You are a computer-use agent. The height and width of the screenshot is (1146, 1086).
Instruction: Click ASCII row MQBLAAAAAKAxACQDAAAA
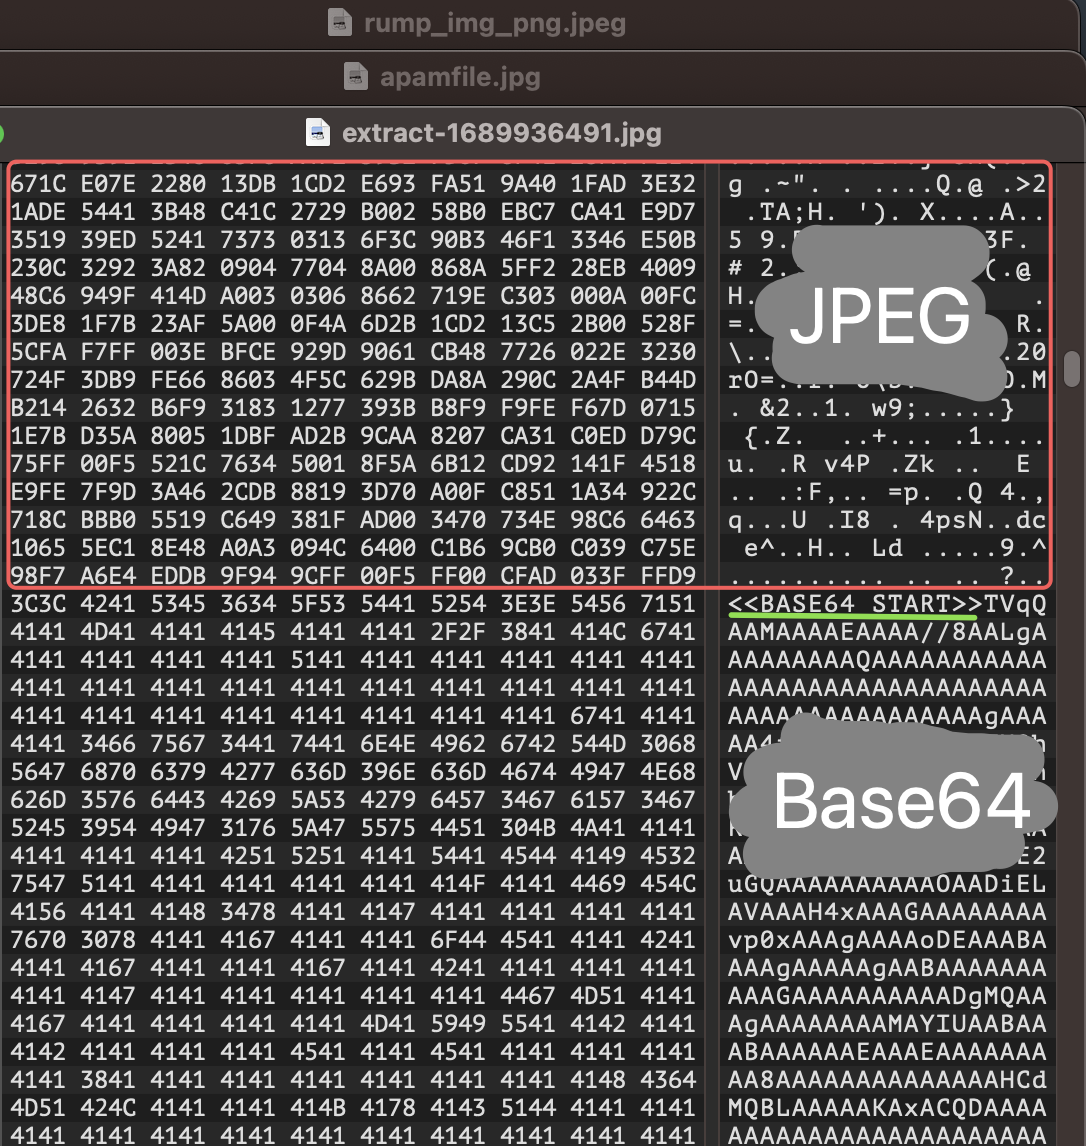click(x=887, y=1108)
